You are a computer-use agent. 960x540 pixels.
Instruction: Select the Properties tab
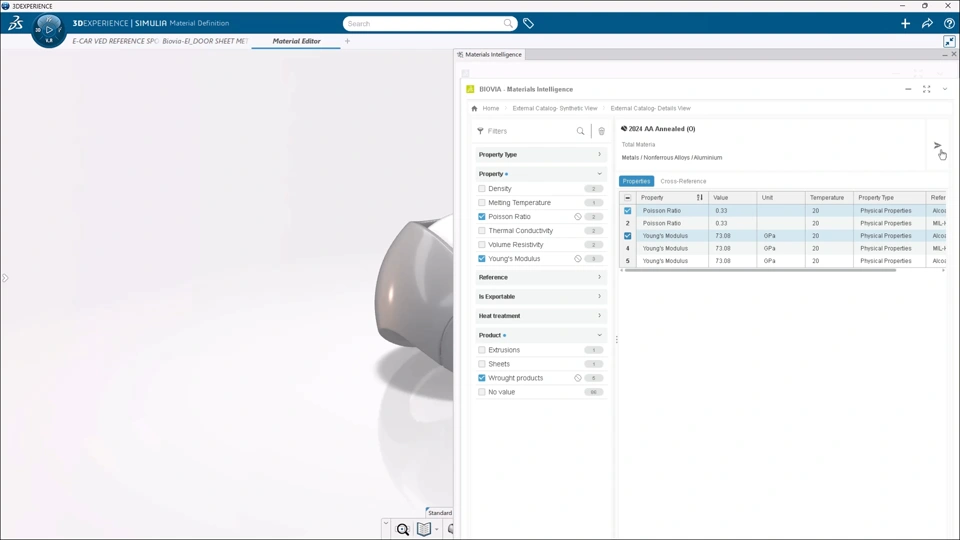(636, 181)
